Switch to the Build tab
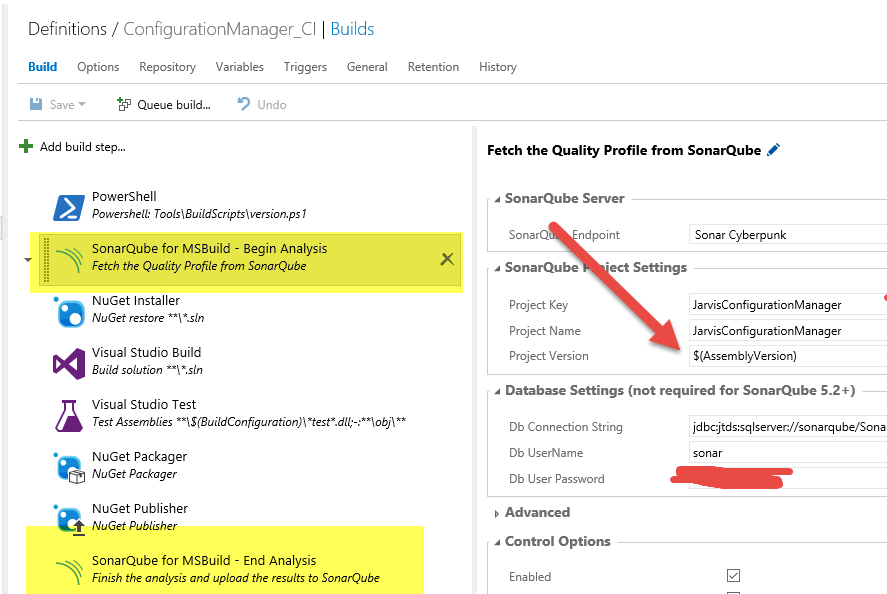Screen dimensions: 887x594 point(42,67)
